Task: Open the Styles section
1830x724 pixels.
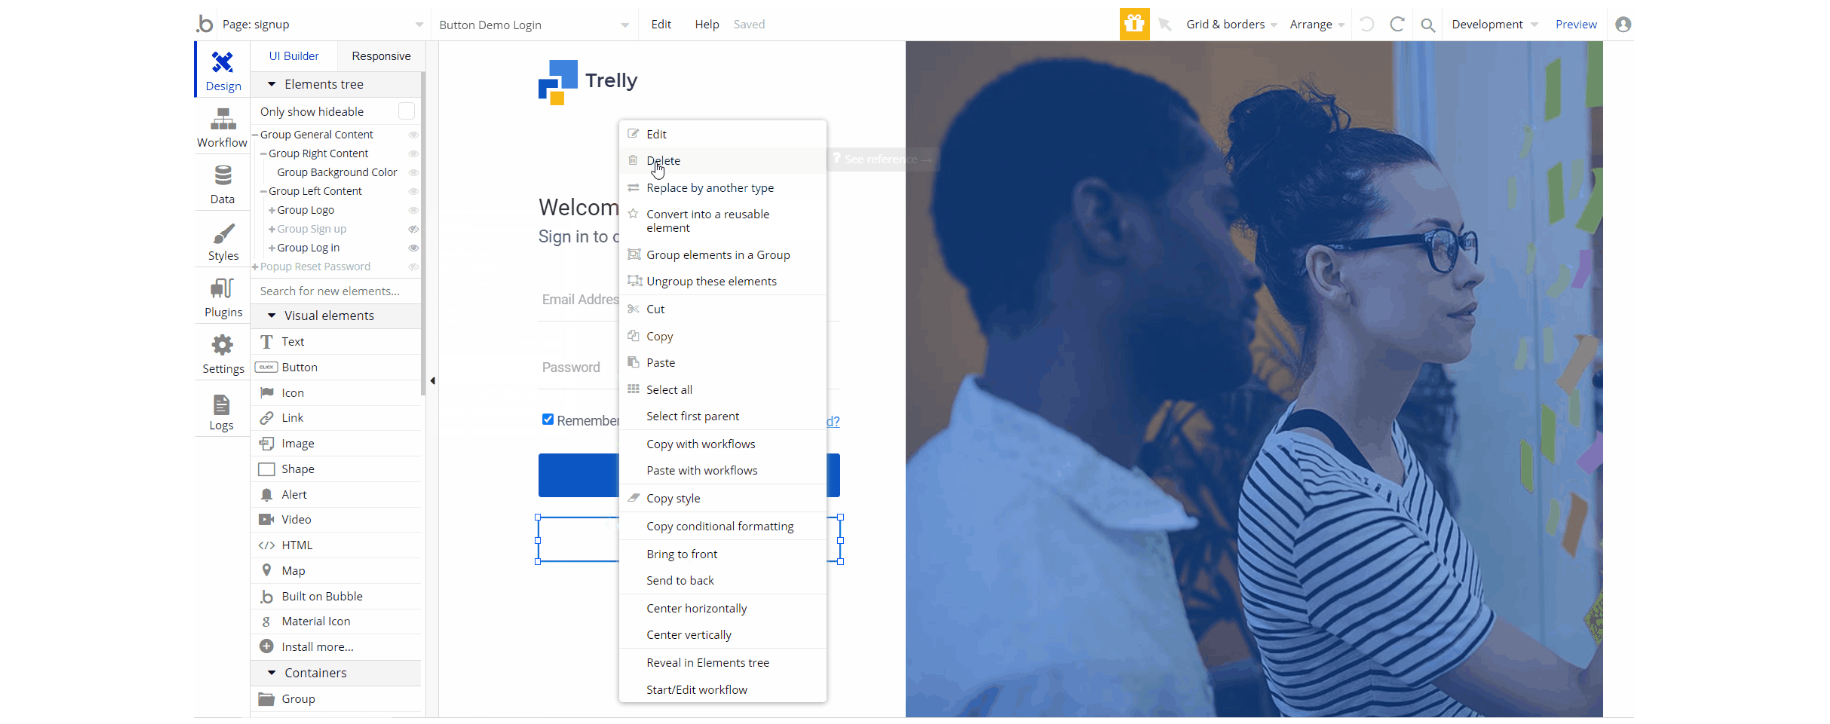Action: 222,241
